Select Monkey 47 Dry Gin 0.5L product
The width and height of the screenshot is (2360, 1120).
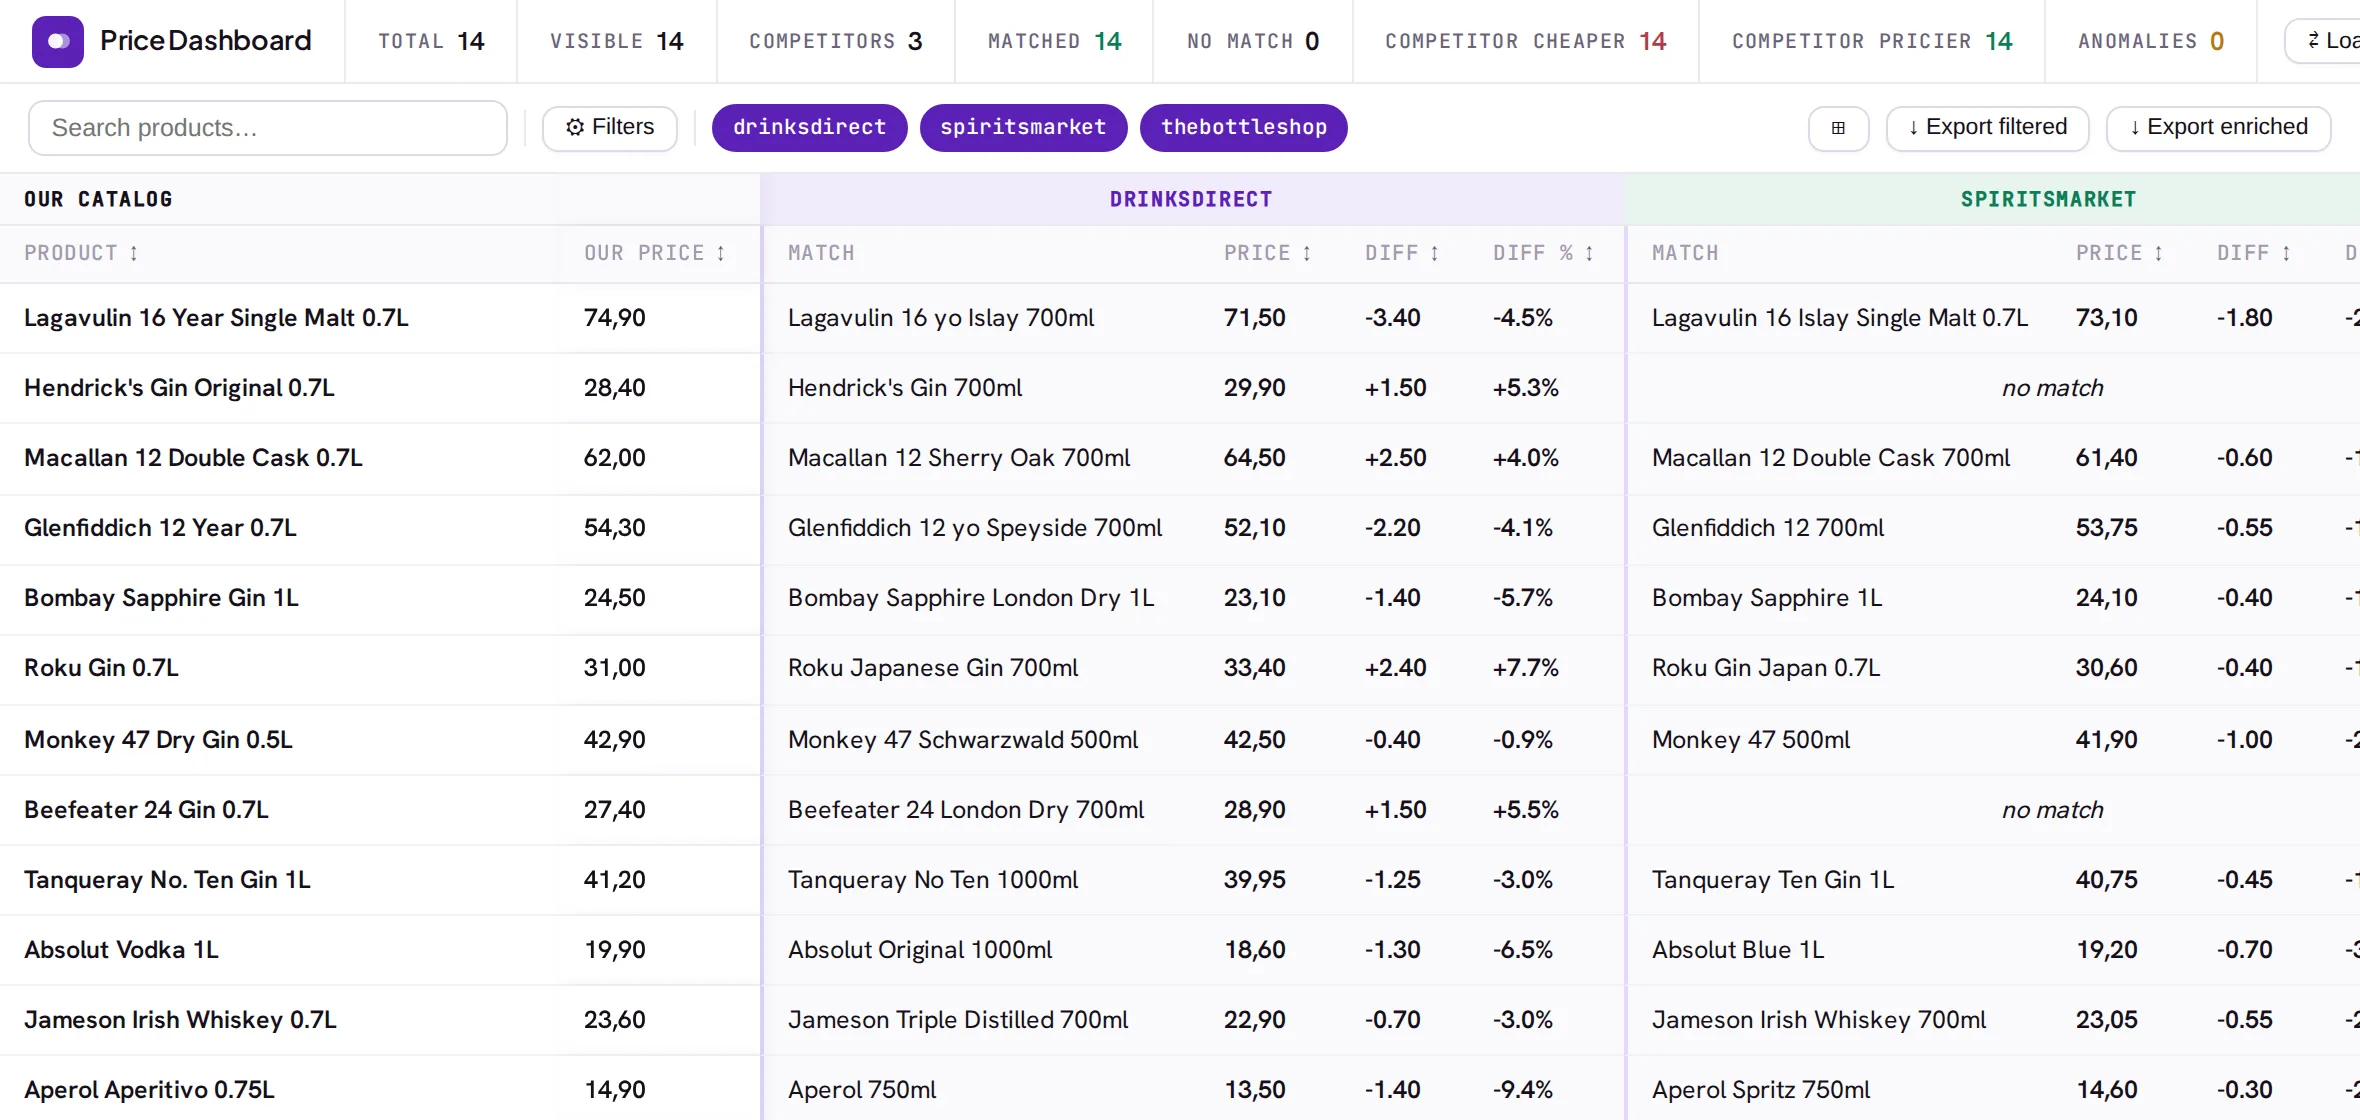click(158, 740)
